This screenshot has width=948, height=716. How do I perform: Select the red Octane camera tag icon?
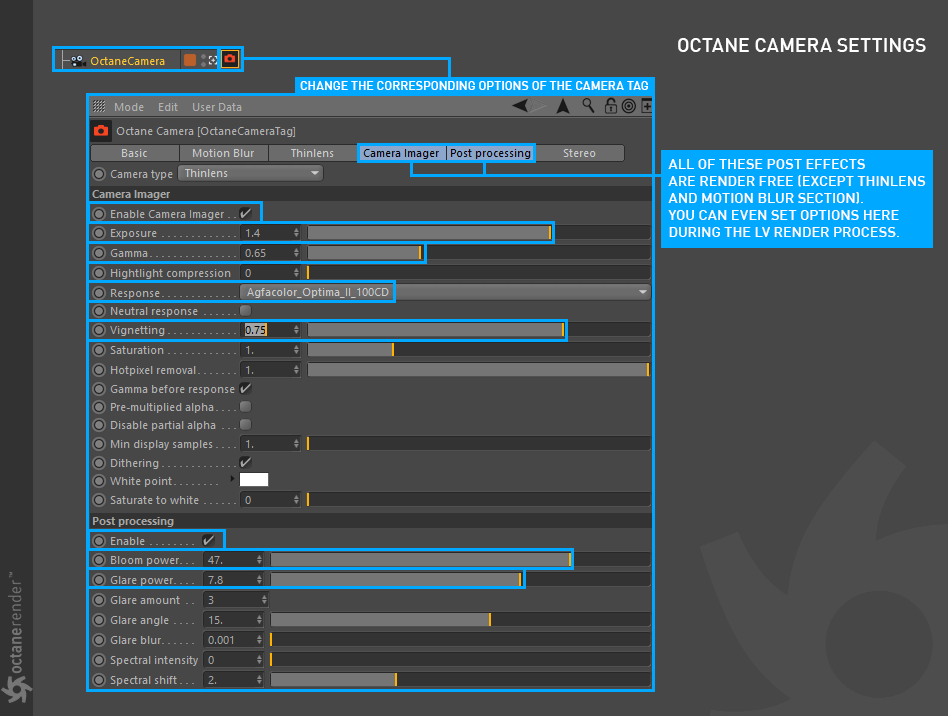click(230, 59)
